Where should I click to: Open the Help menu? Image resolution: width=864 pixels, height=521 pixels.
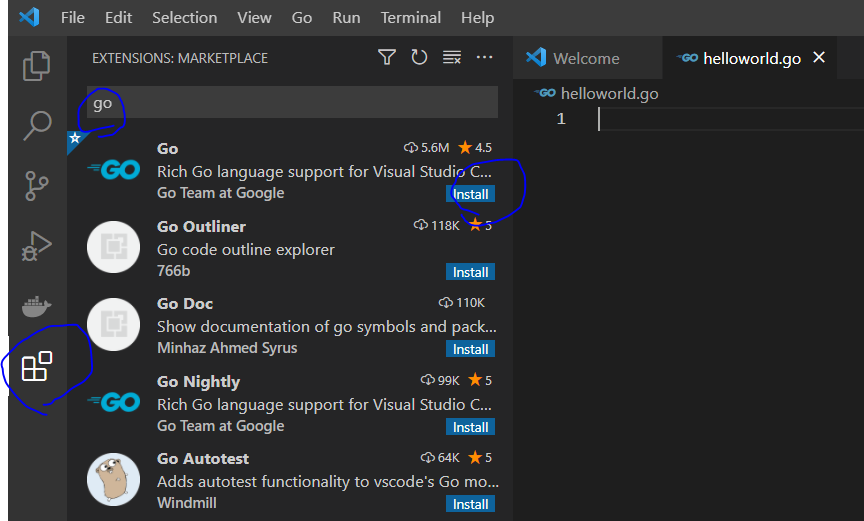[477, 18]
